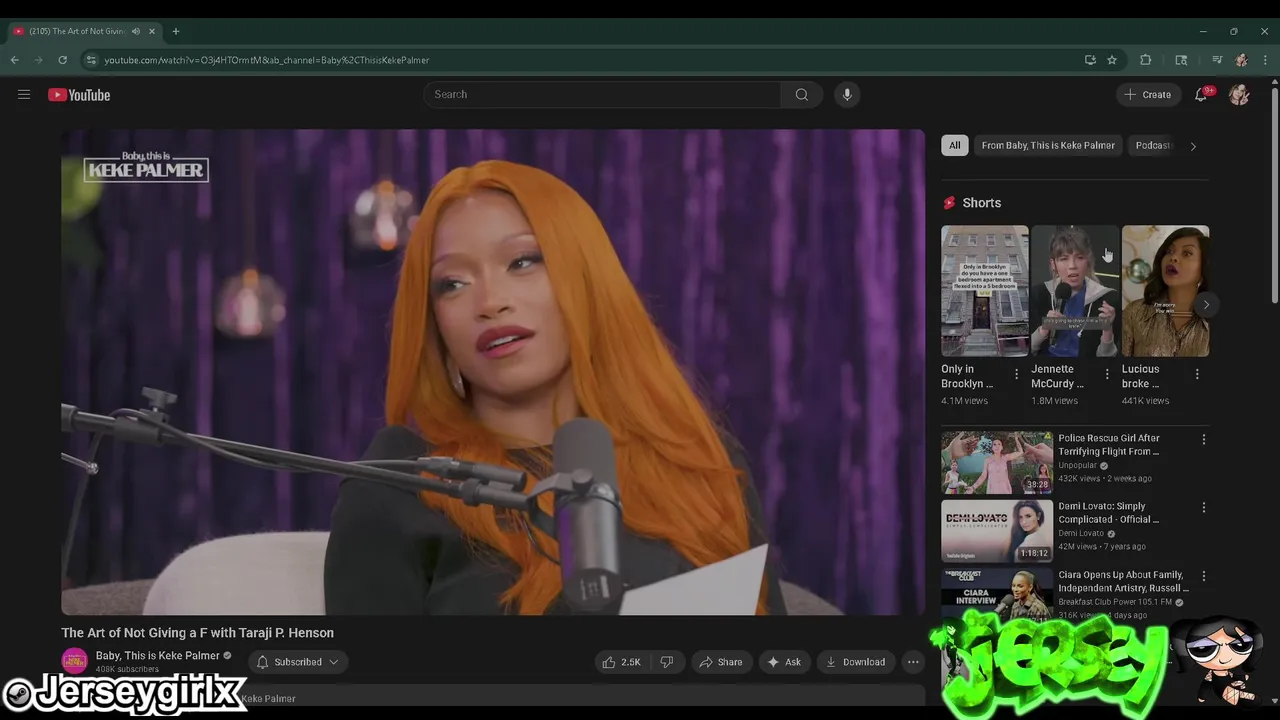1280x720 pixels.
Task: Click the video player area
Action: click(x=493, y=372)
